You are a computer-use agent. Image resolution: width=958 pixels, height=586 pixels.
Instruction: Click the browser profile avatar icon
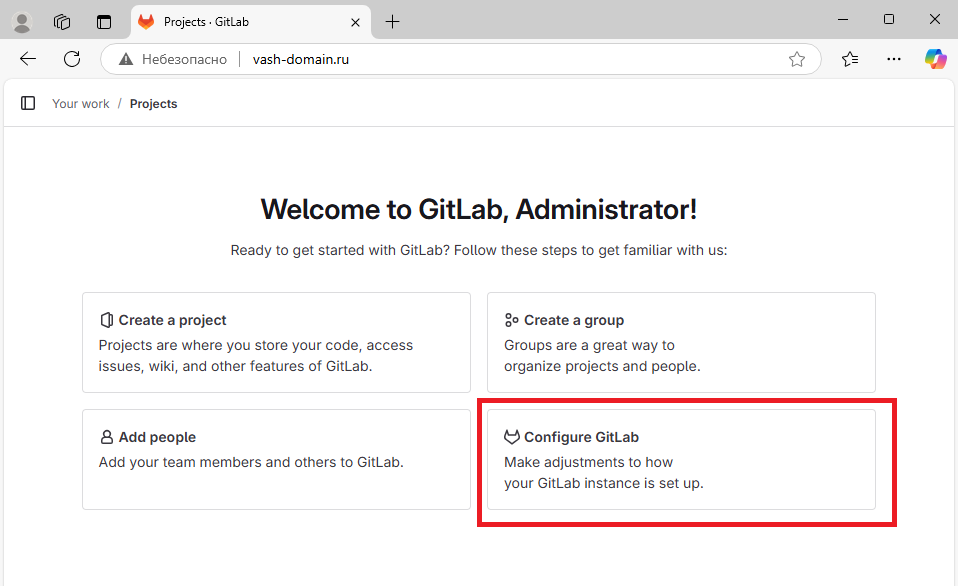tap(23, 22)
